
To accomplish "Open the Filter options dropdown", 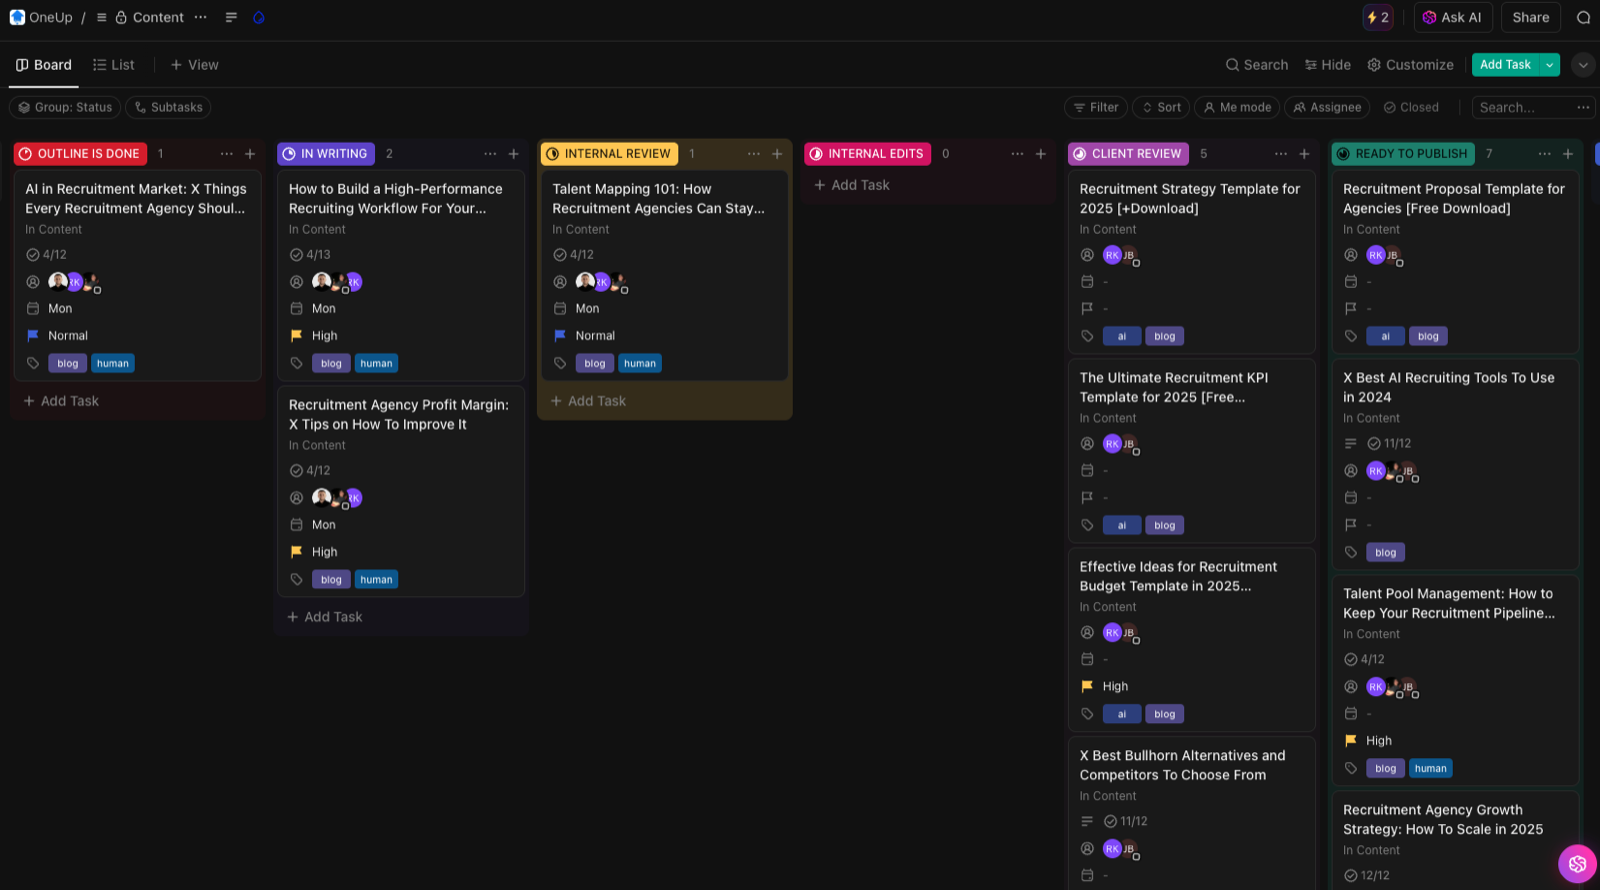I will 1096,107.
